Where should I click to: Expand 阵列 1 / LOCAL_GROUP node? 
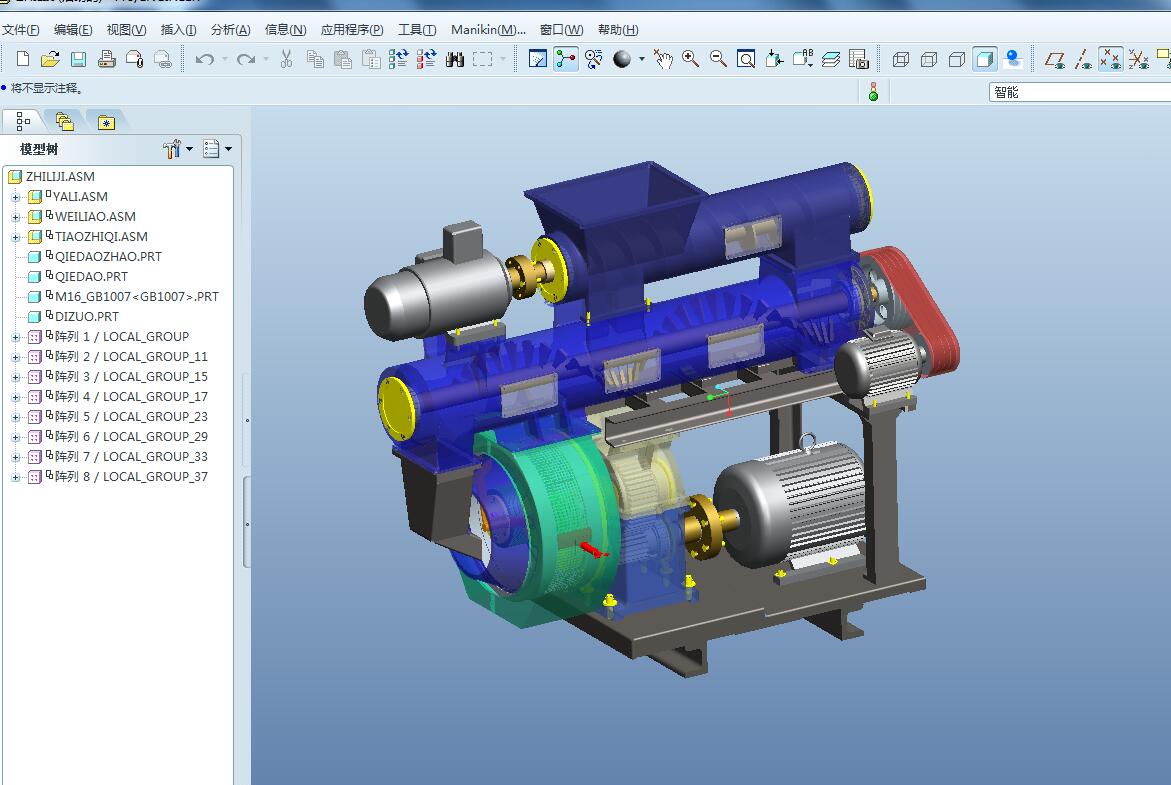coord(15,338)
